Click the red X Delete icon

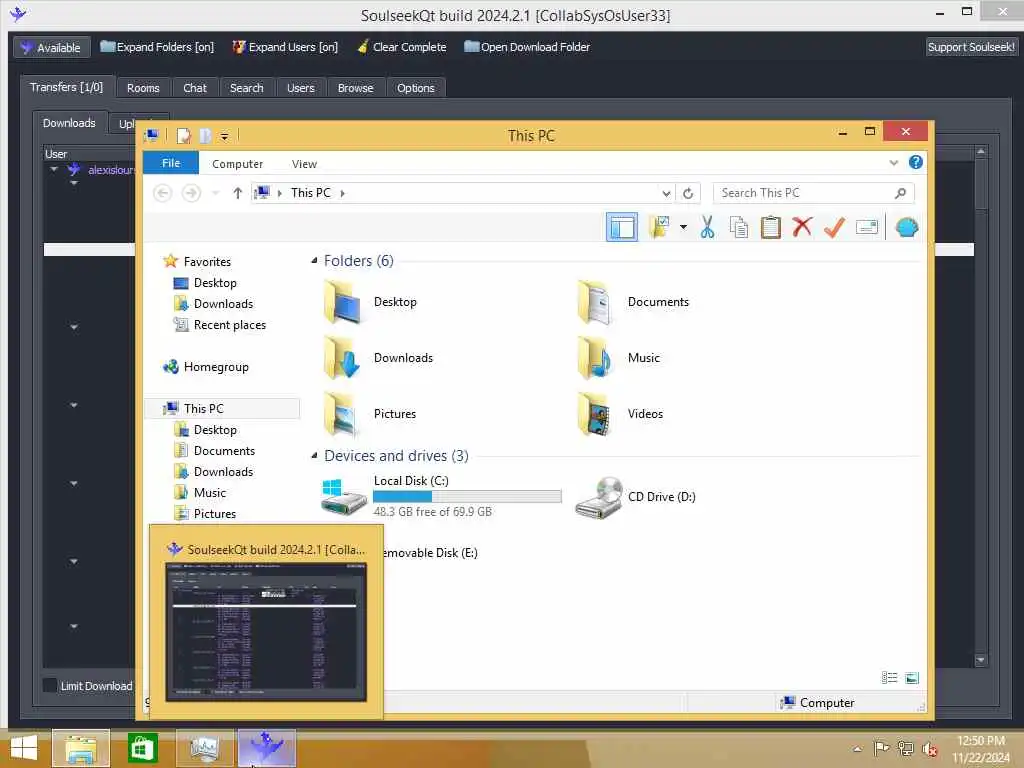[x=802, y=227]
